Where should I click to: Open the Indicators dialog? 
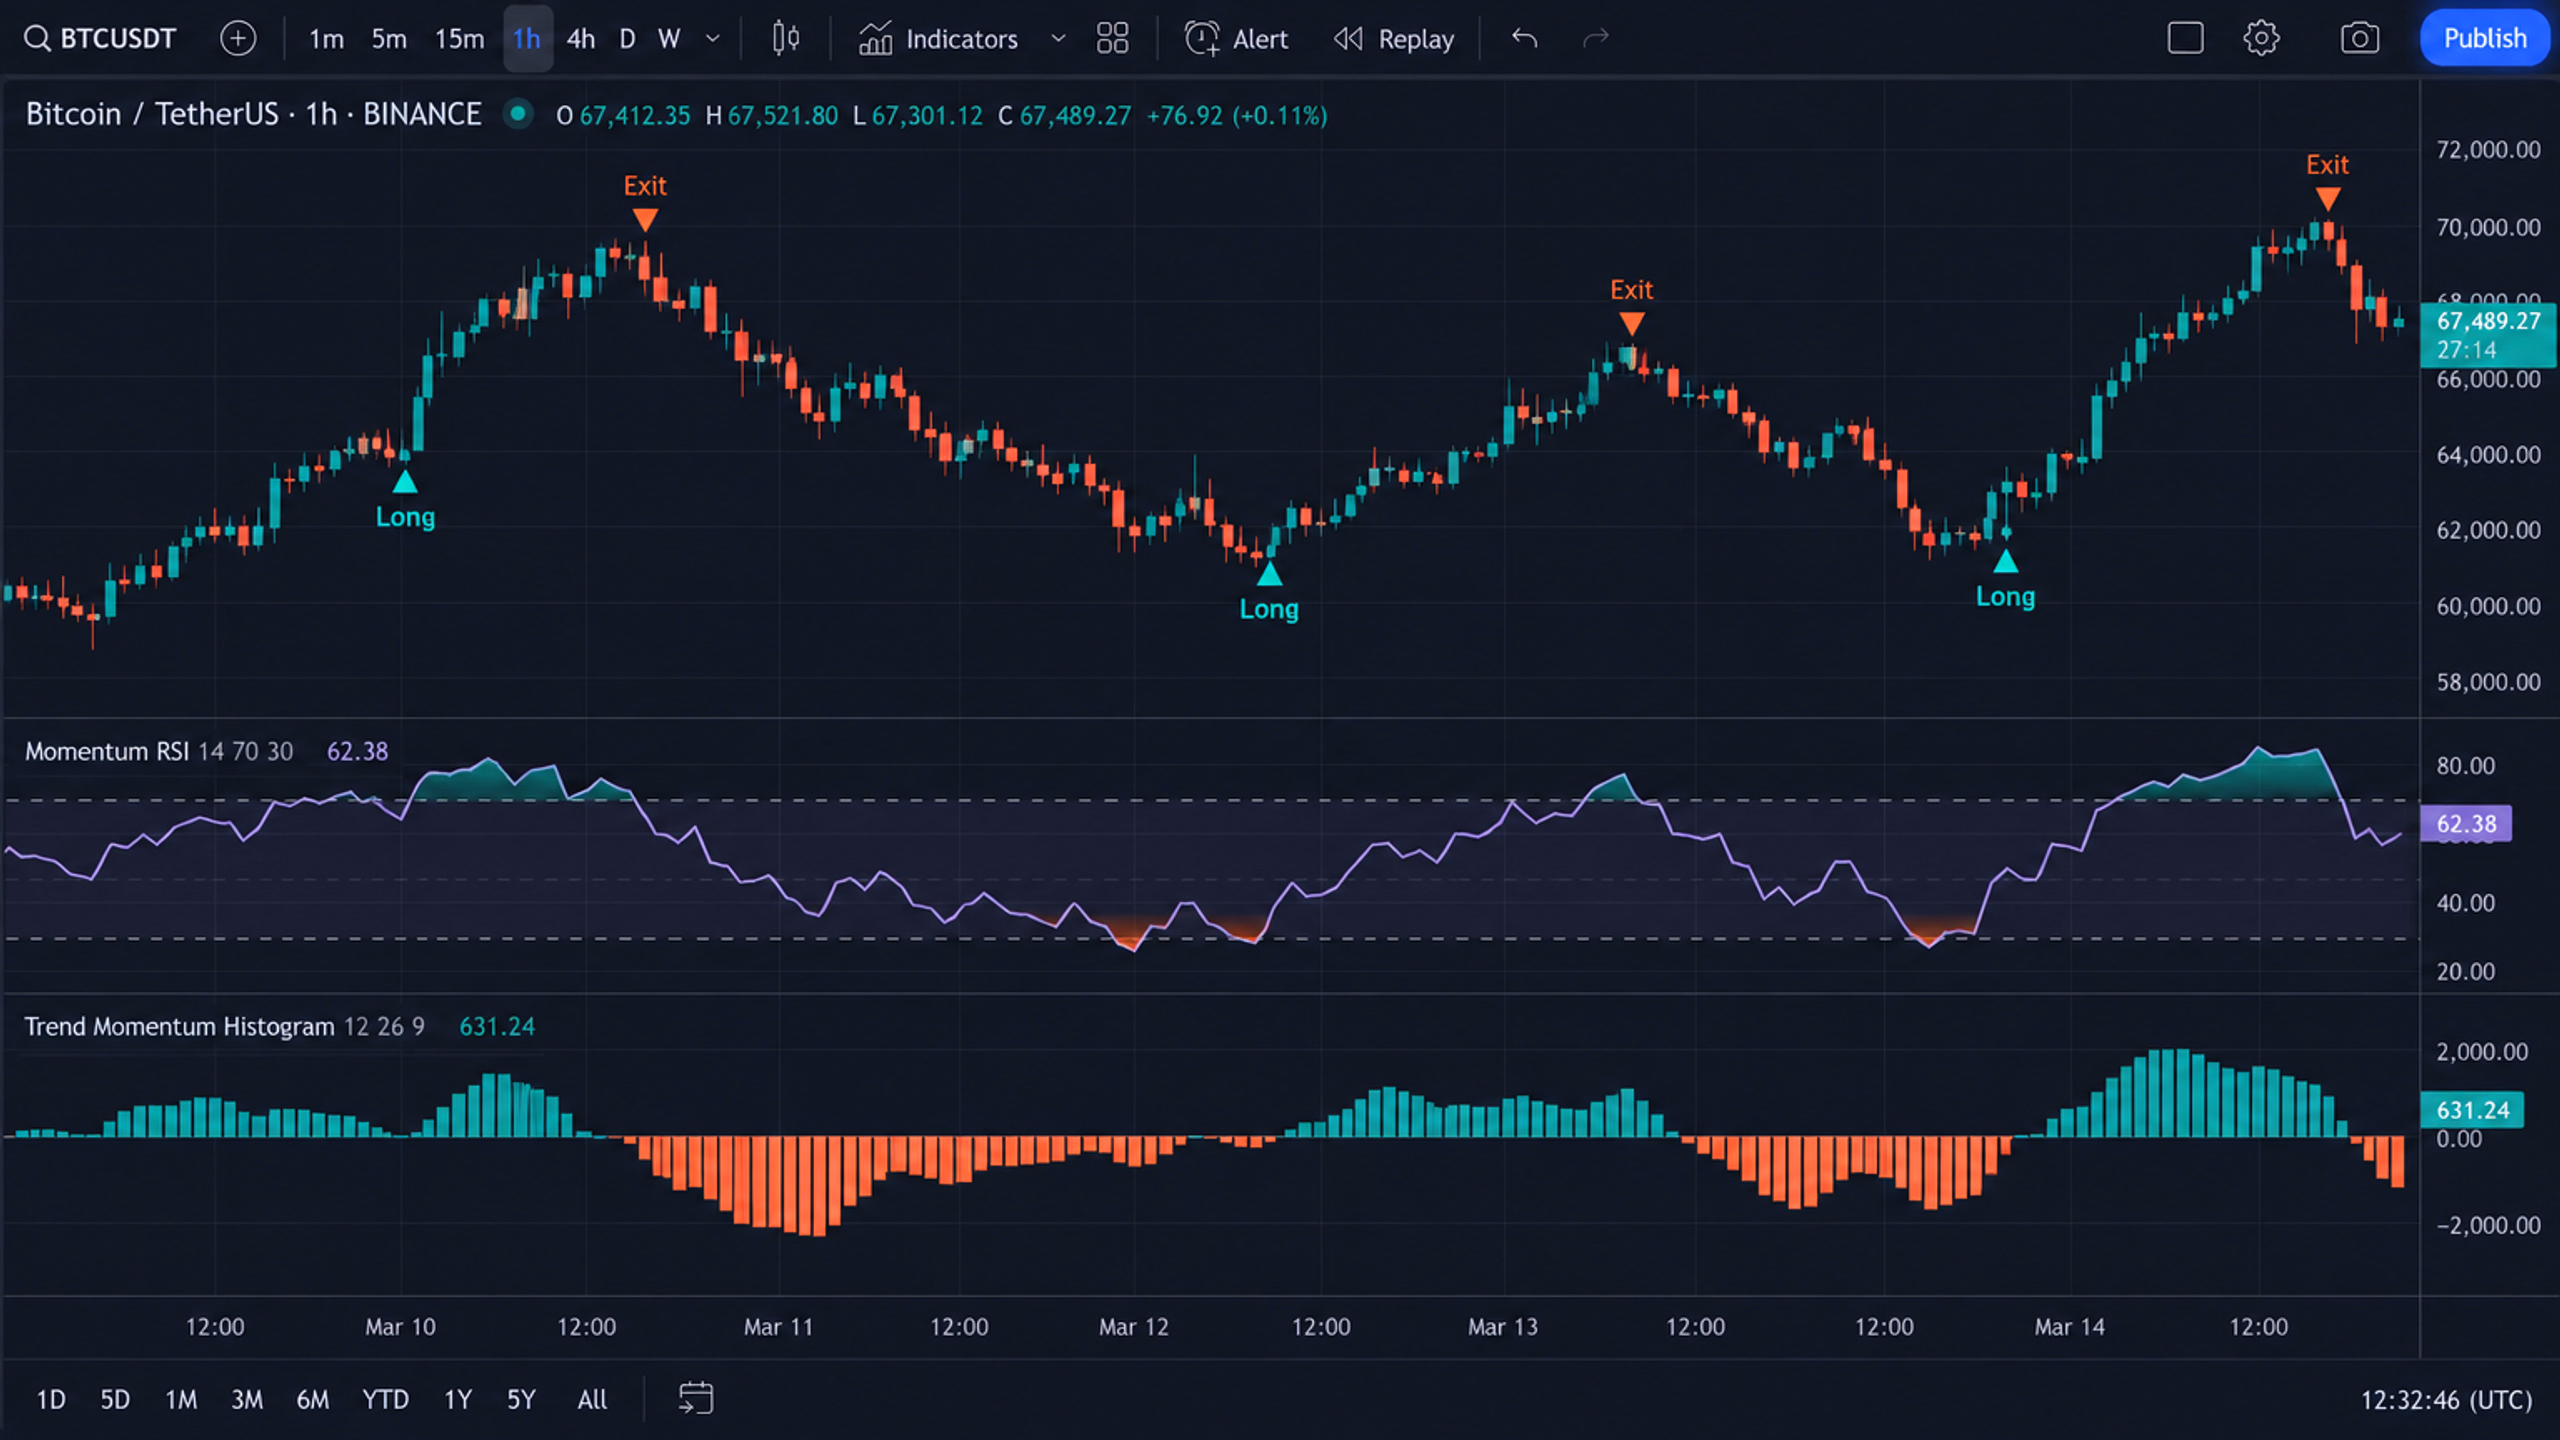click(x=938, y=39)
